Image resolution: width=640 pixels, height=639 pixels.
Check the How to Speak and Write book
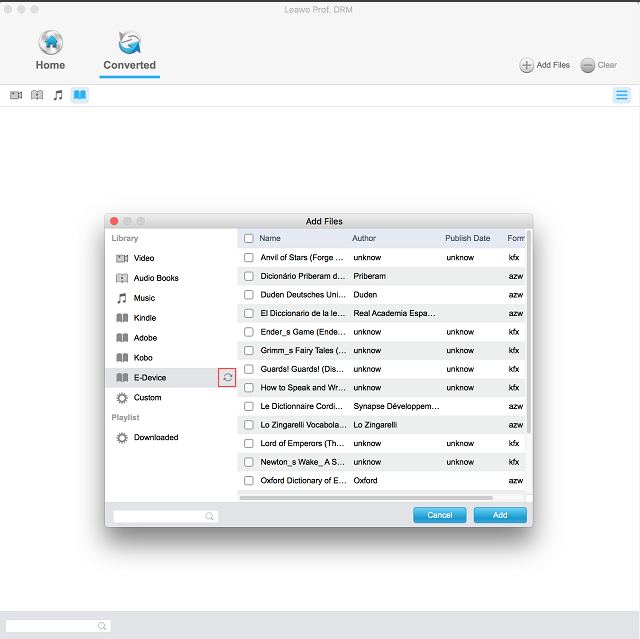pyautogui.click(x=249, y=388)
